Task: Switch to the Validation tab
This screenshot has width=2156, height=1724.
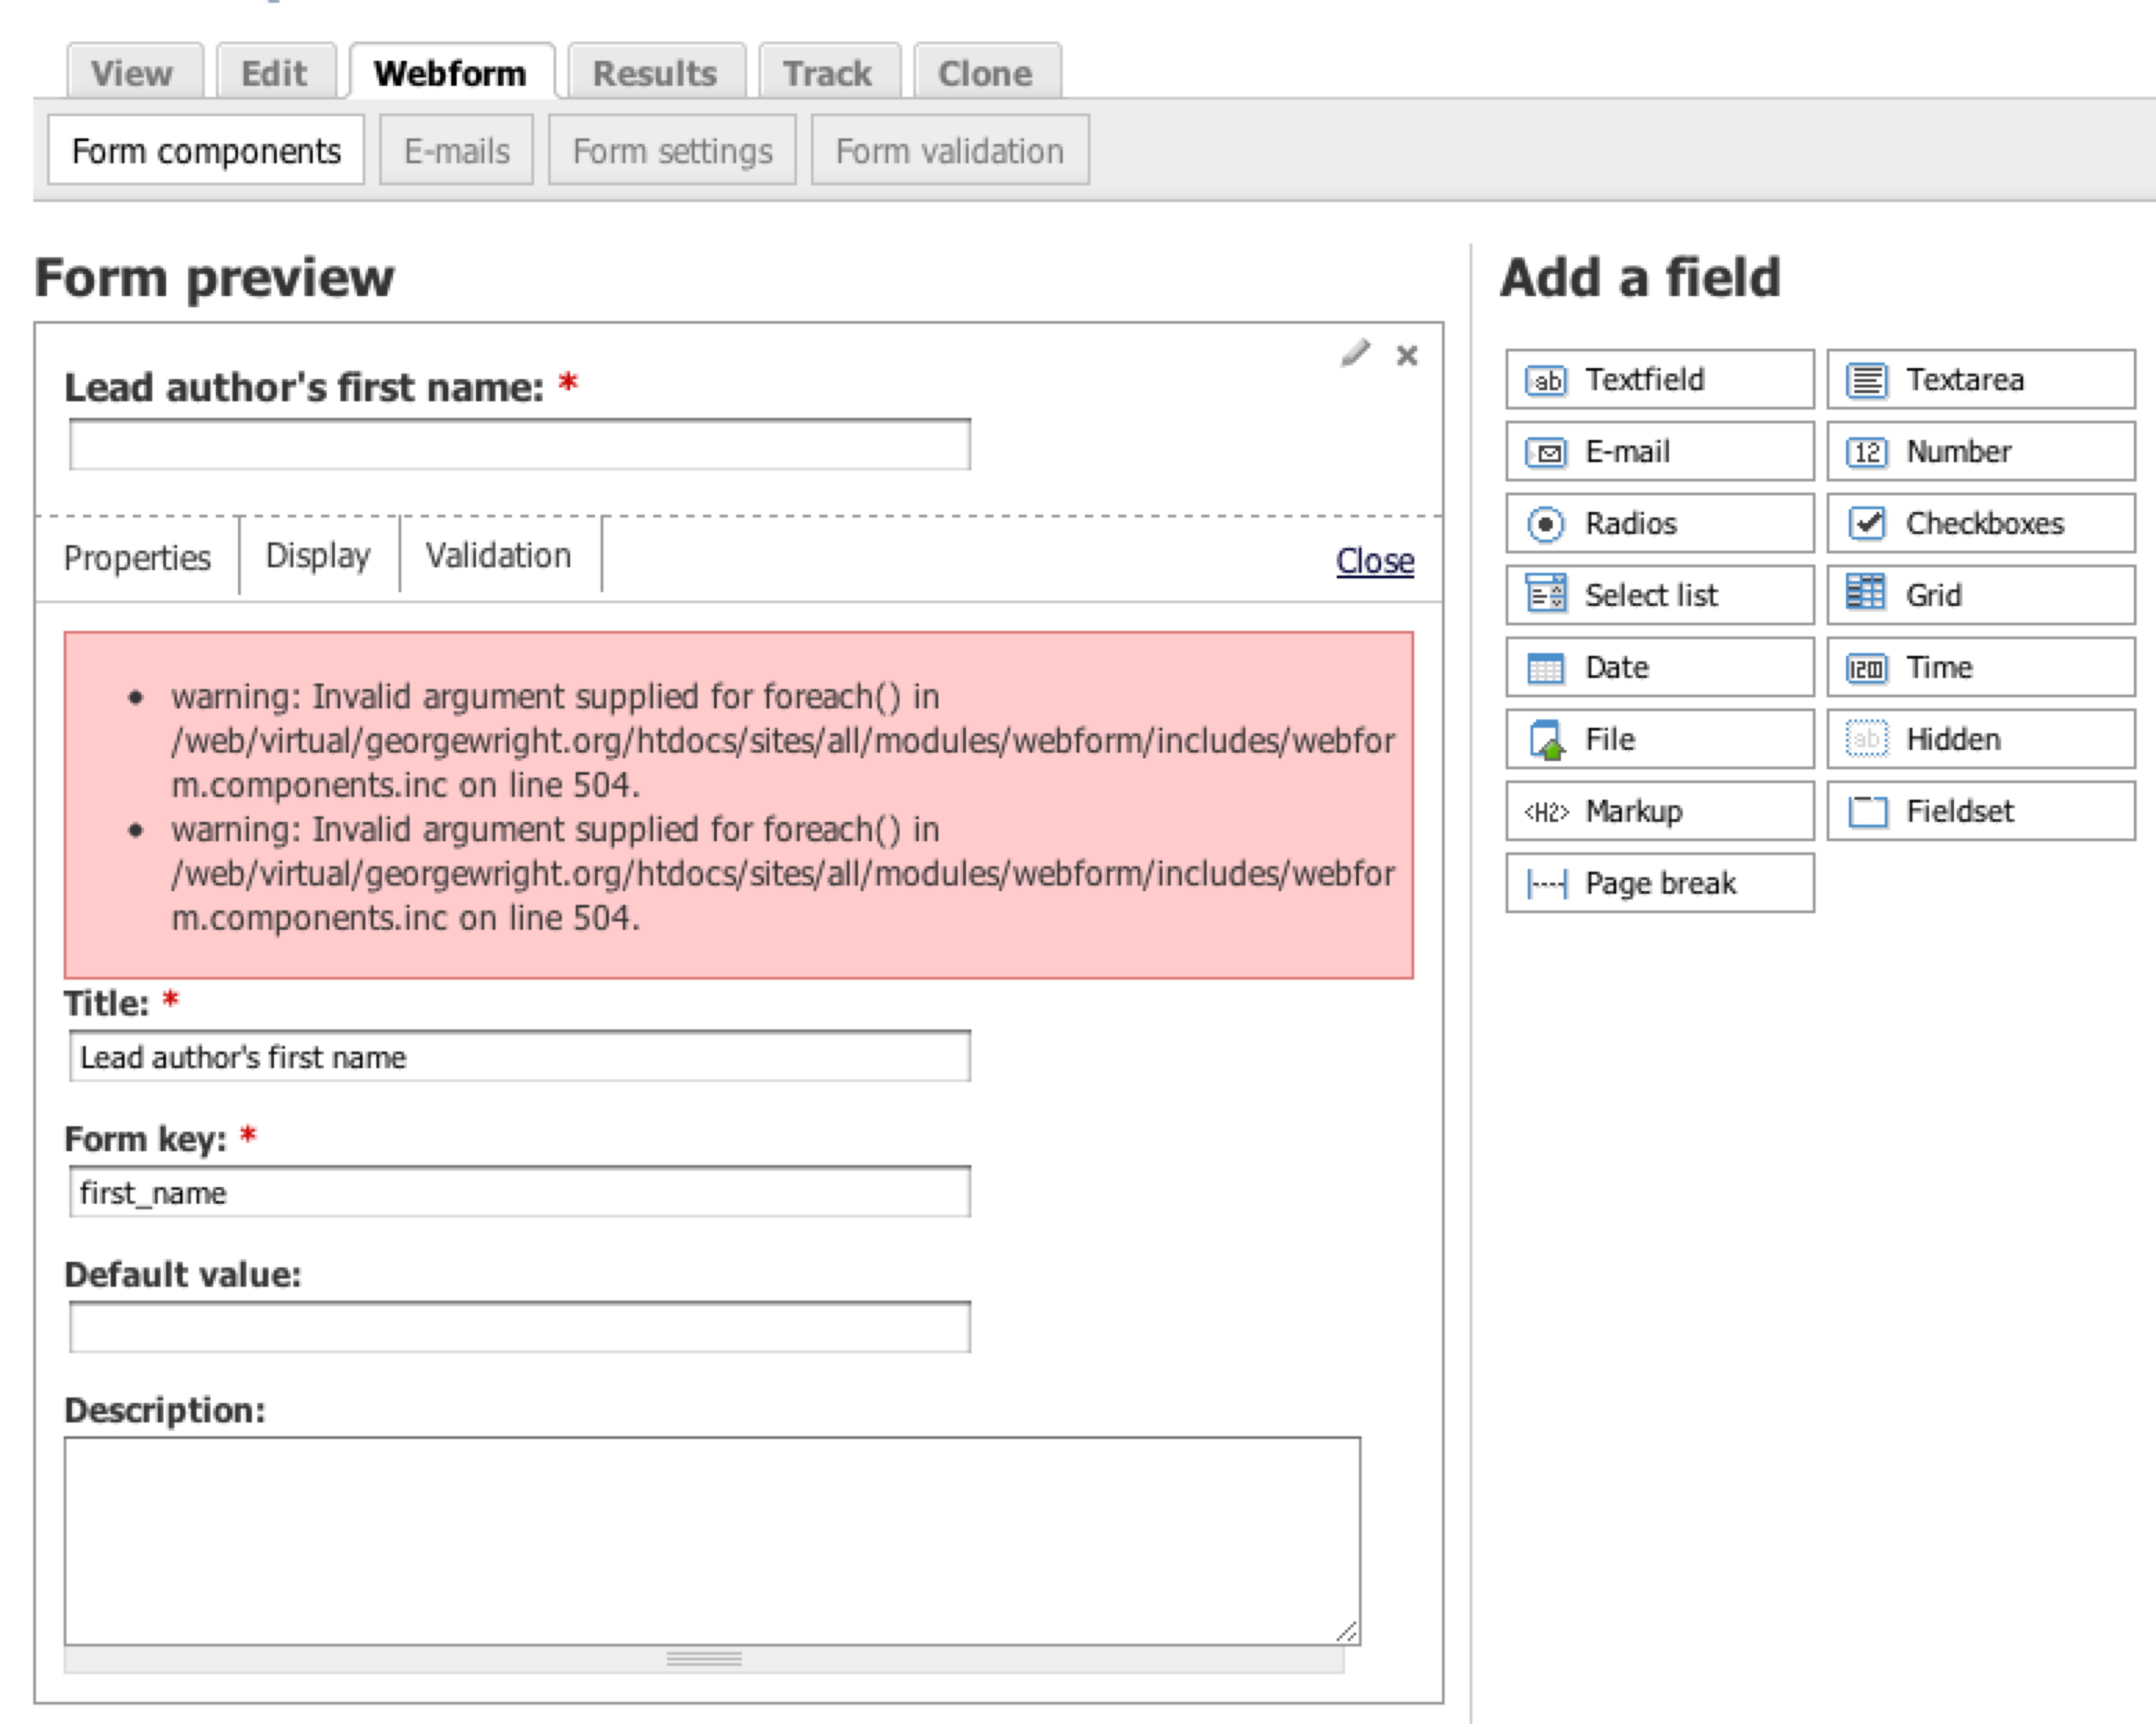Action: coord(500,556)
